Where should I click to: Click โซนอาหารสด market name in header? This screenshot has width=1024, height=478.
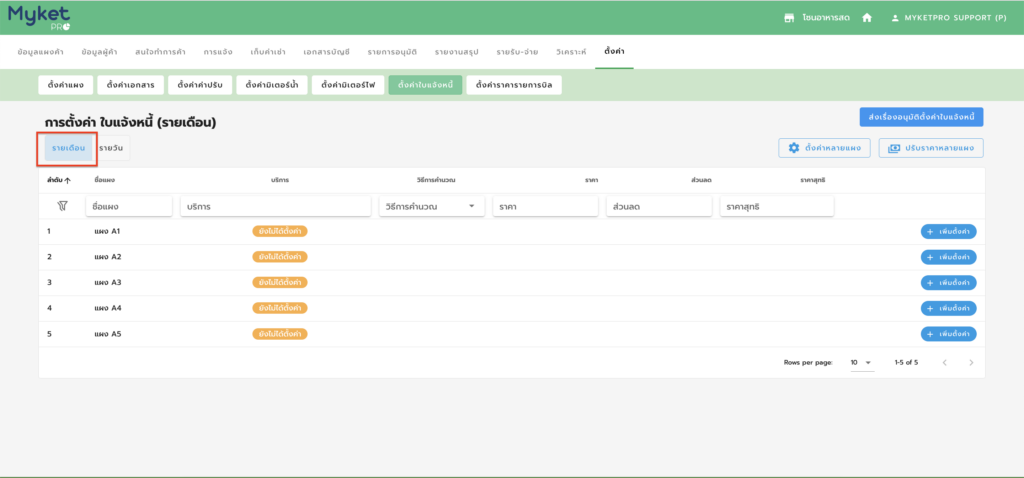825,18
